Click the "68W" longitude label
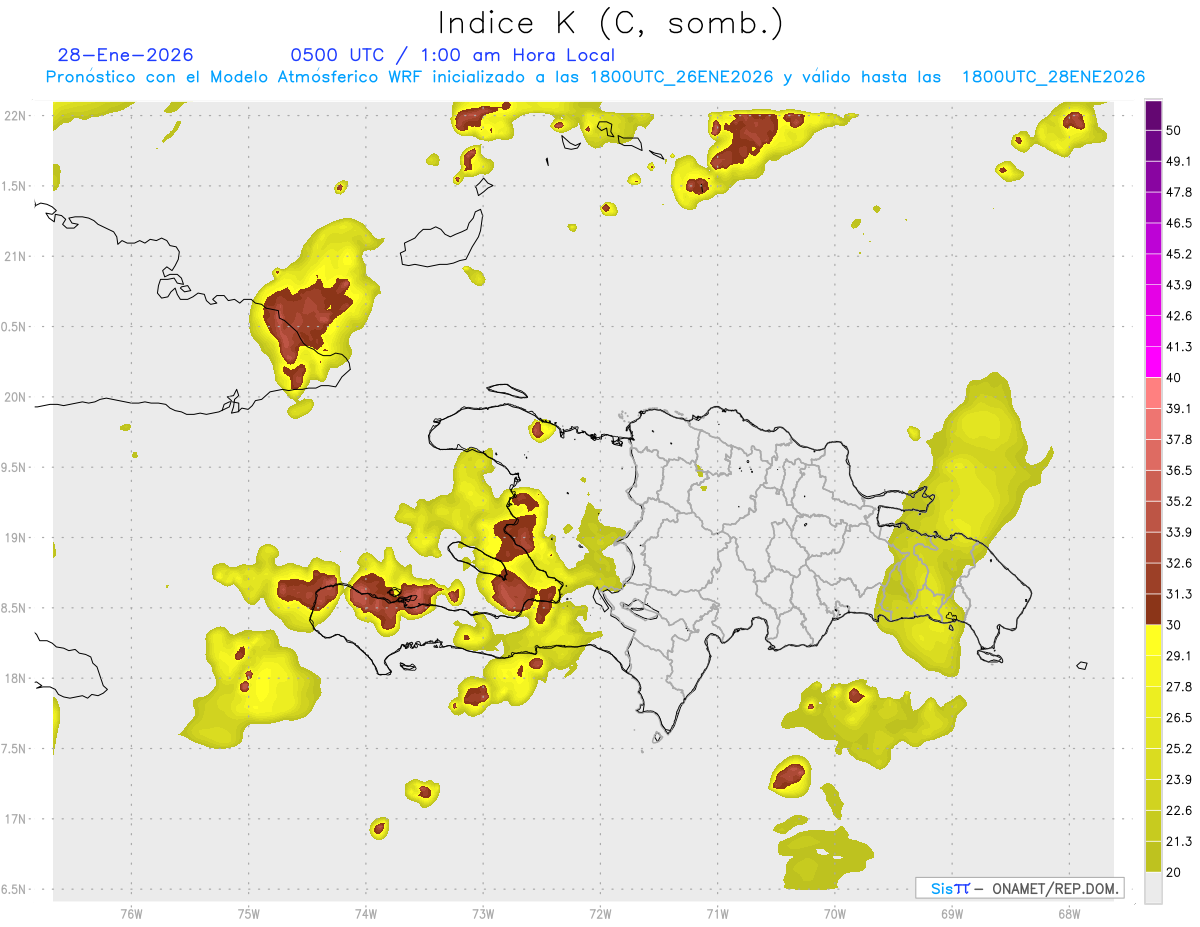The width and height of the screenshot is (1200, 927). [x=1068, y=914]
